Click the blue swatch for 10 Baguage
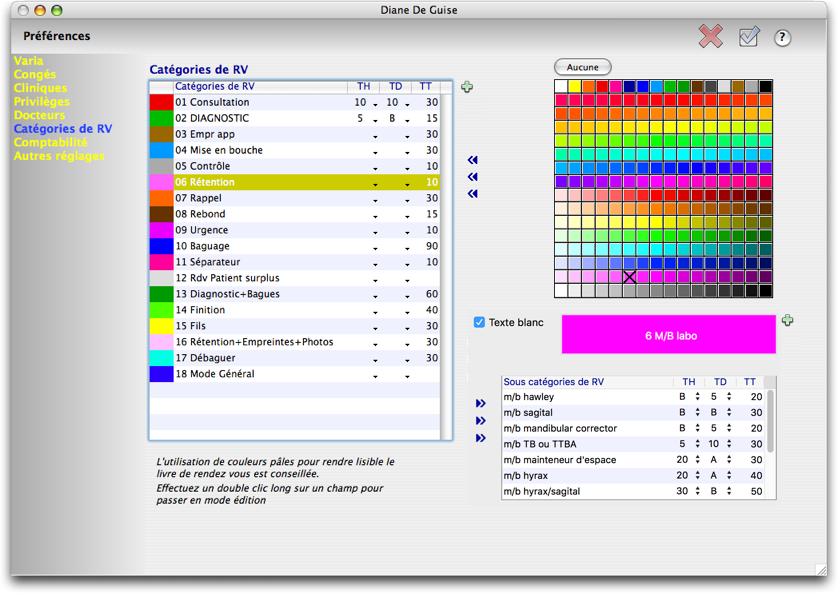The height and width of the screenshot is (594, 838). 161,246
